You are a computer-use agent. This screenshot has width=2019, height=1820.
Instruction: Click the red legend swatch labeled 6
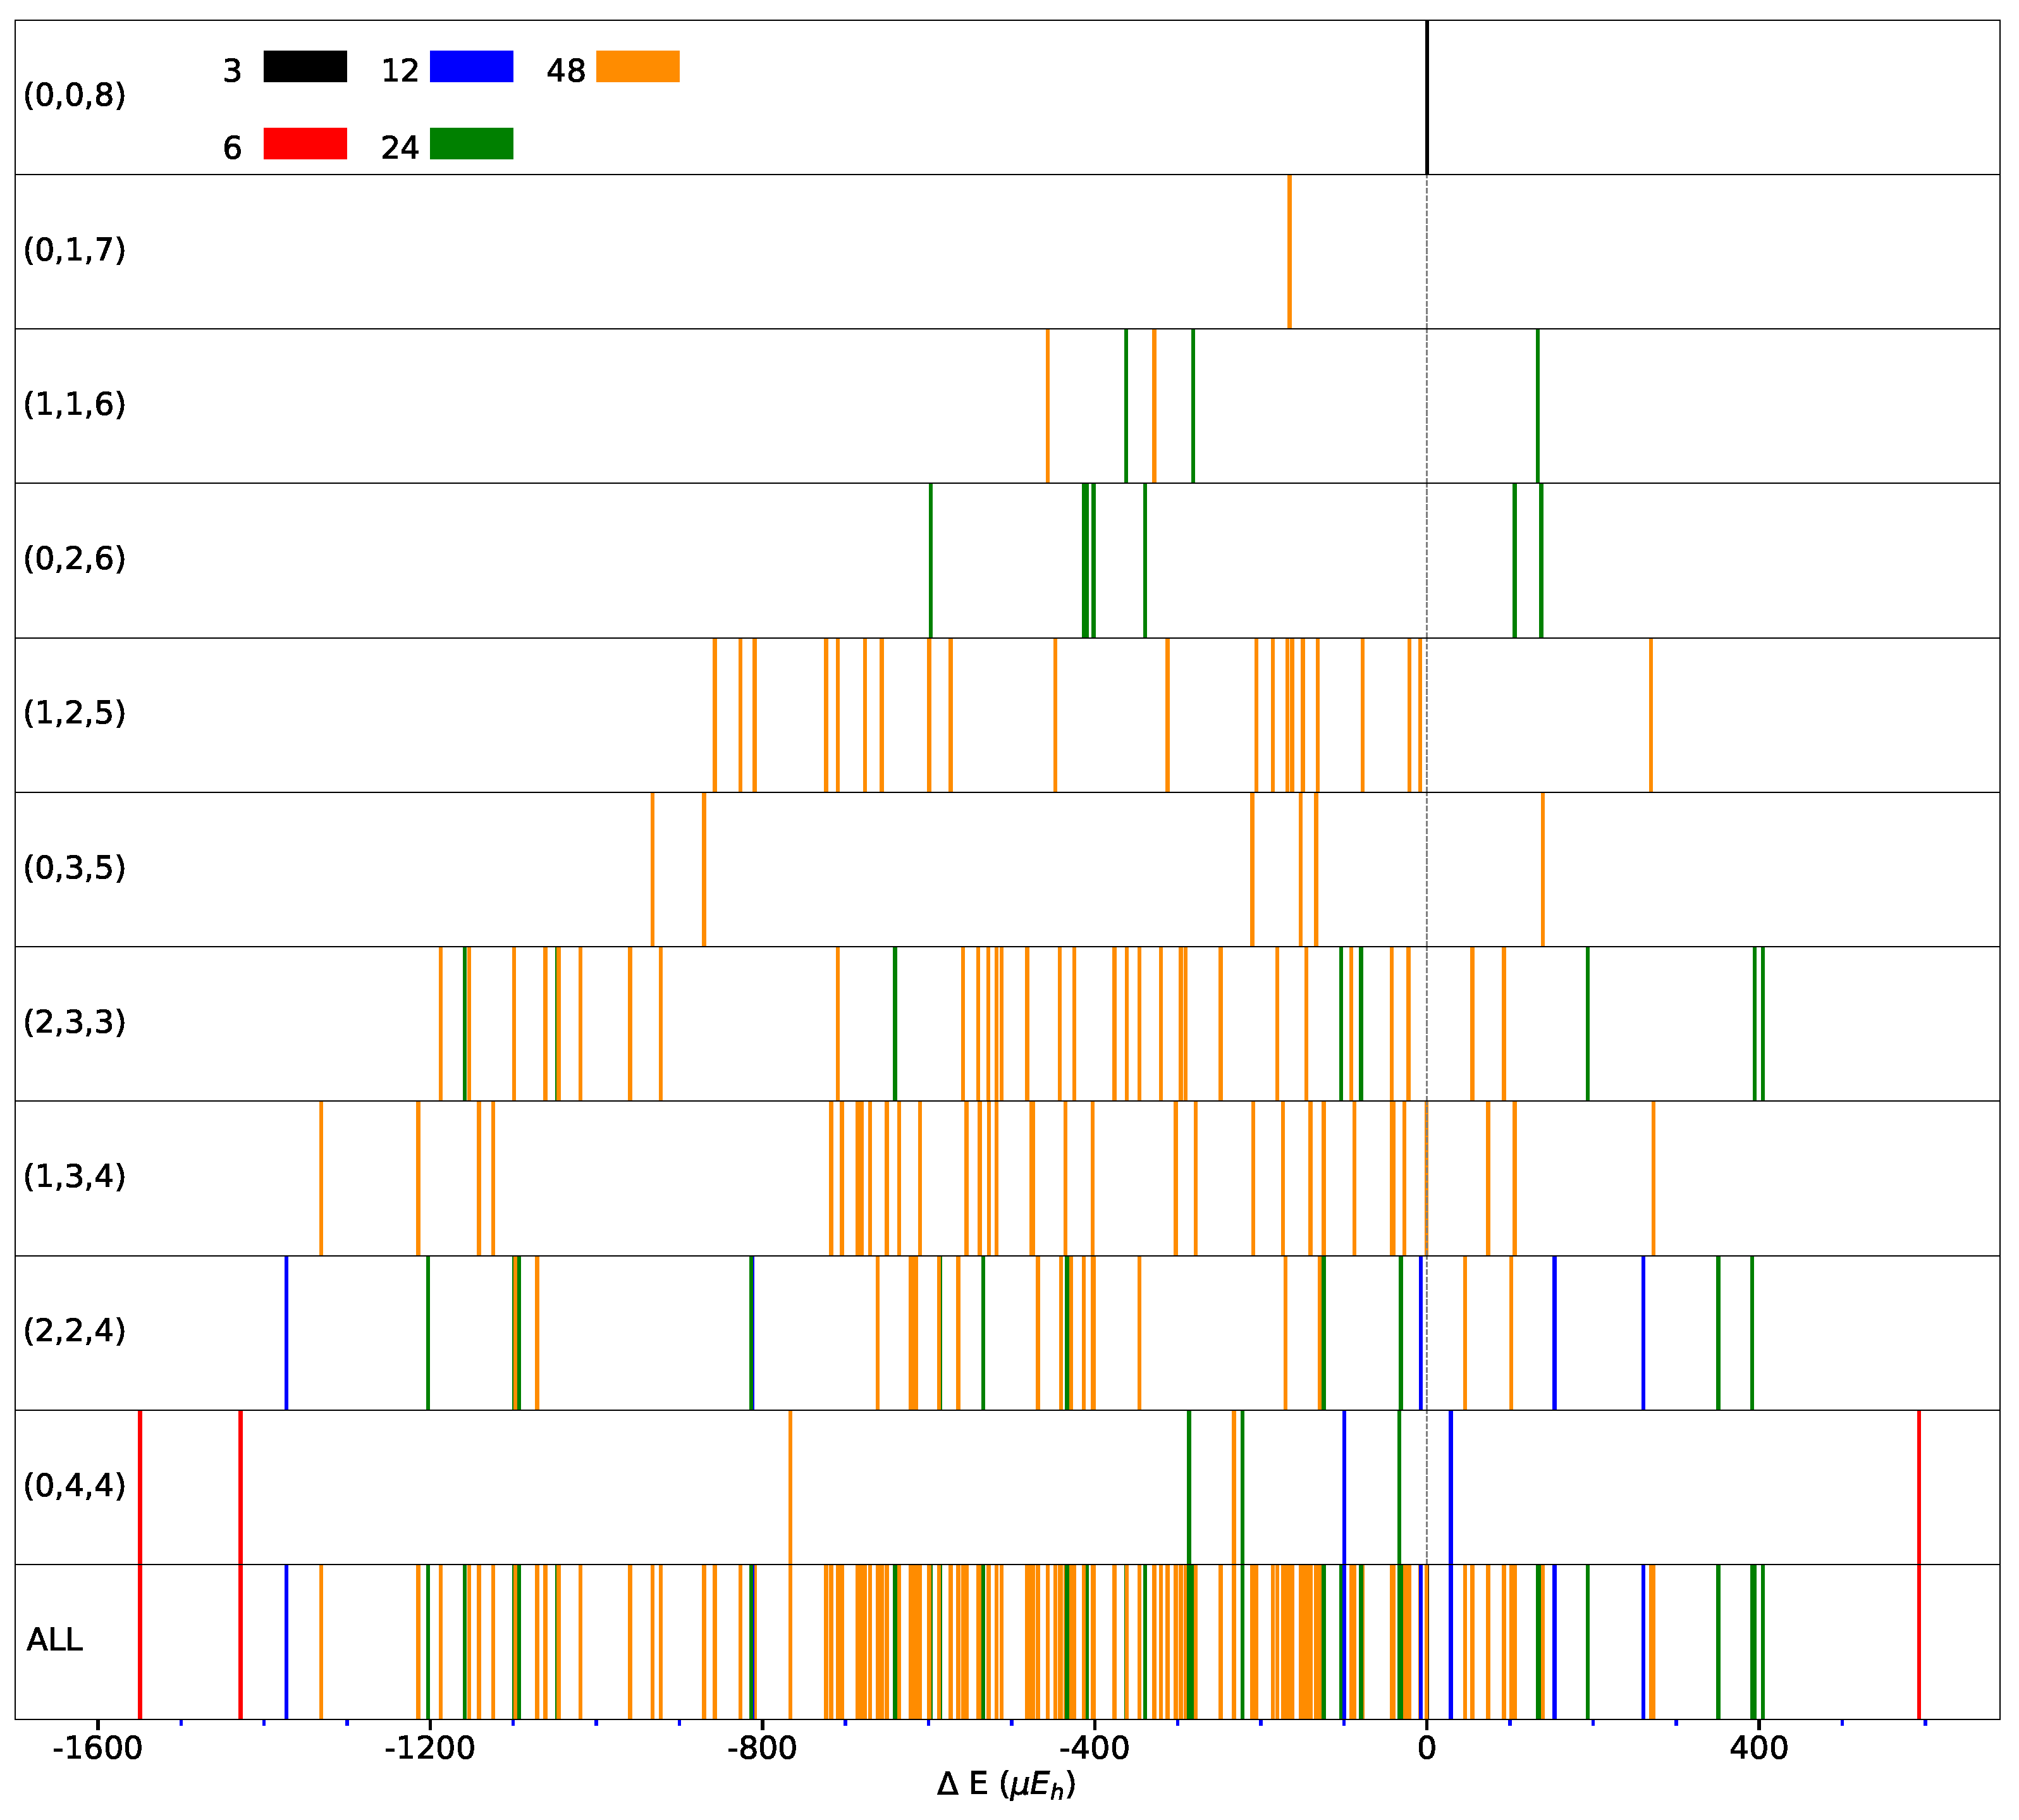(x=305, y=143)
